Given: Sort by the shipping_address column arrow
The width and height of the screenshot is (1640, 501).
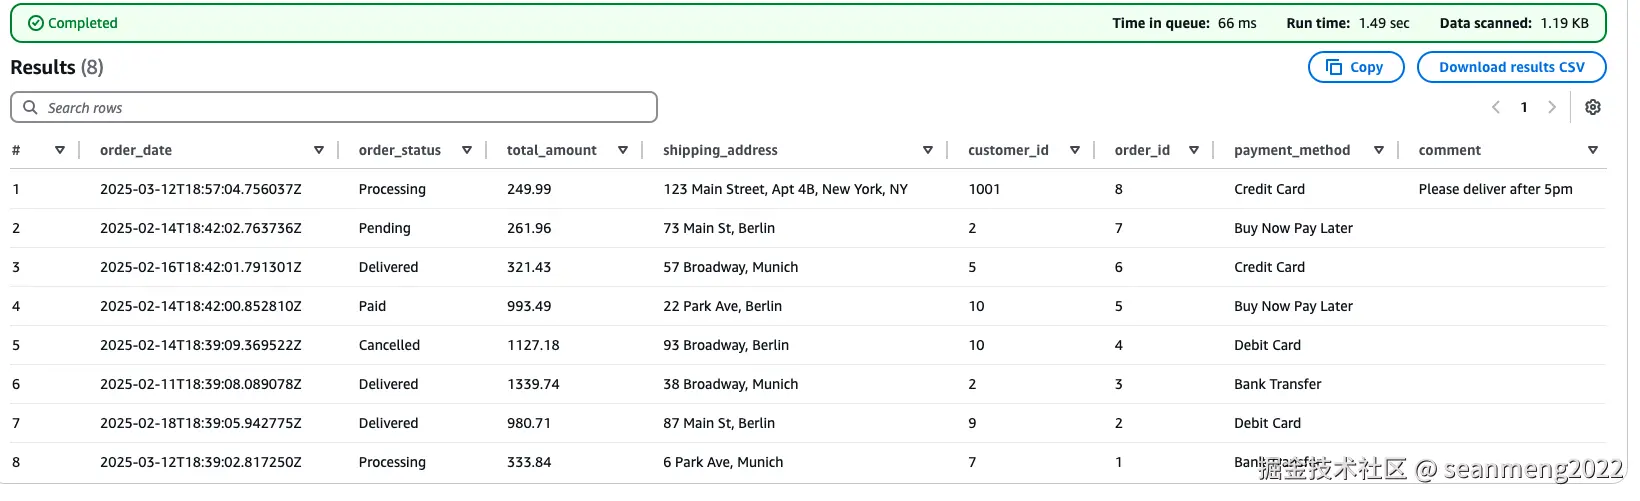Looking at the screenshot, I should coord(928,150).
